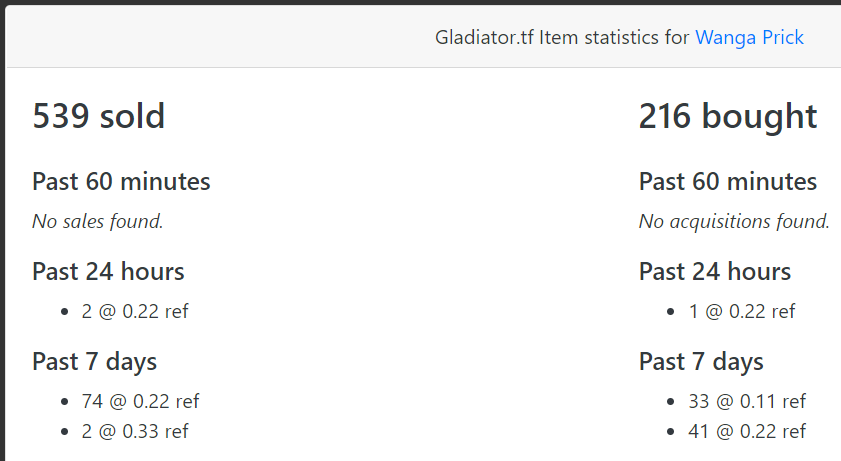Open the Wanga Prick item link

click(749, 38)
